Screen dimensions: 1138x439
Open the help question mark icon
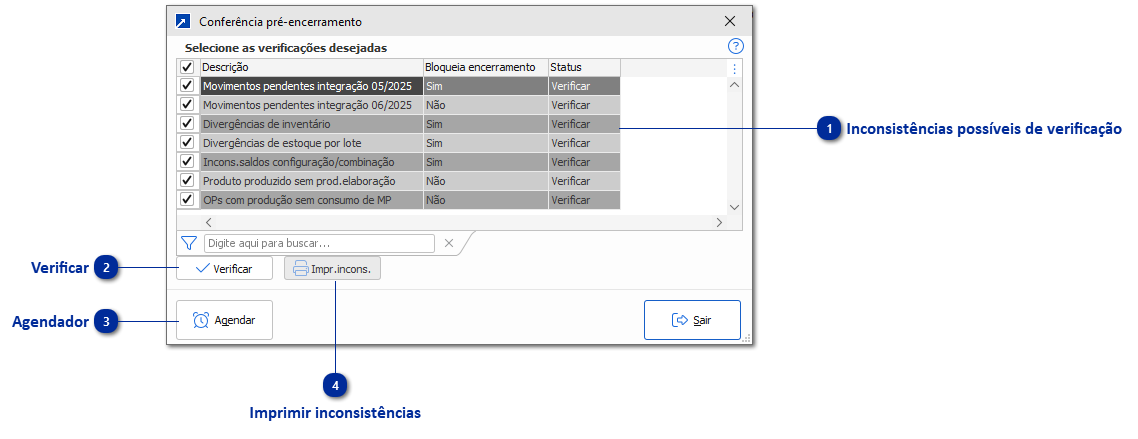(736, 46)
